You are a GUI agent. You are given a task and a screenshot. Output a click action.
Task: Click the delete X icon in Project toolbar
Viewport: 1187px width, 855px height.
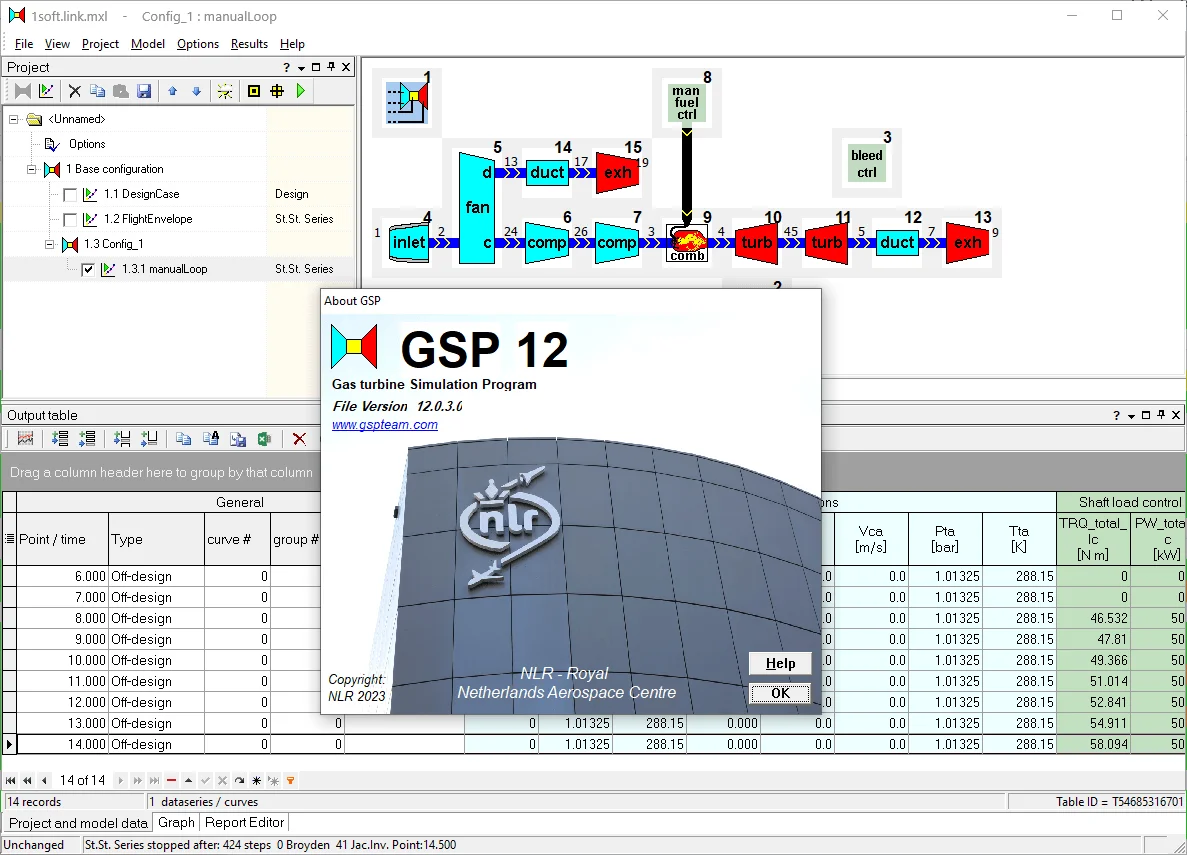74,91
